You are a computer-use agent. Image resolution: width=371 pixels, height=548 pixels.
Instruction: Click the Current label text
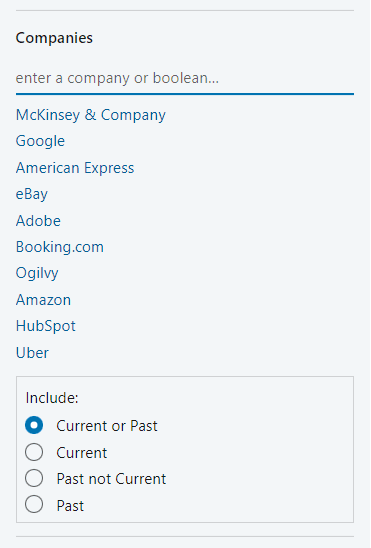point(82,453)
